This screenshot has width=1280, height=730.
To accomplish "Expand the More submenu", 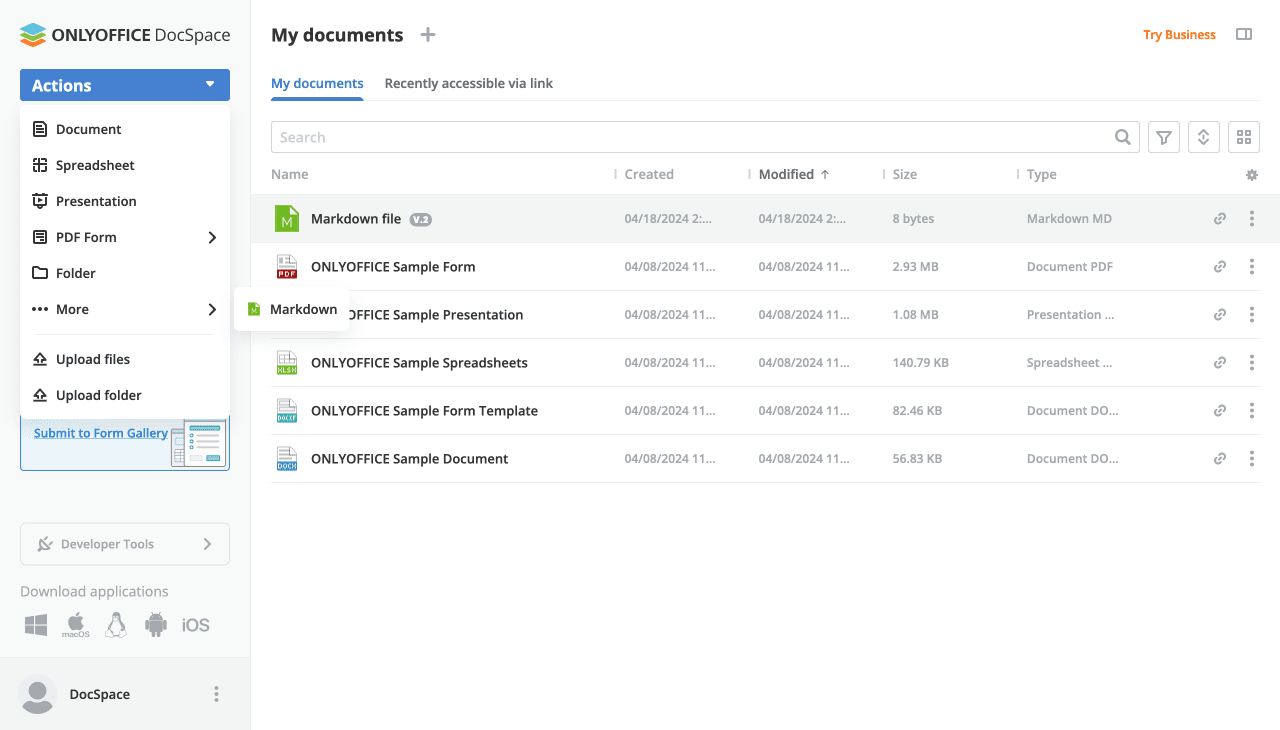I will [125, 309].
